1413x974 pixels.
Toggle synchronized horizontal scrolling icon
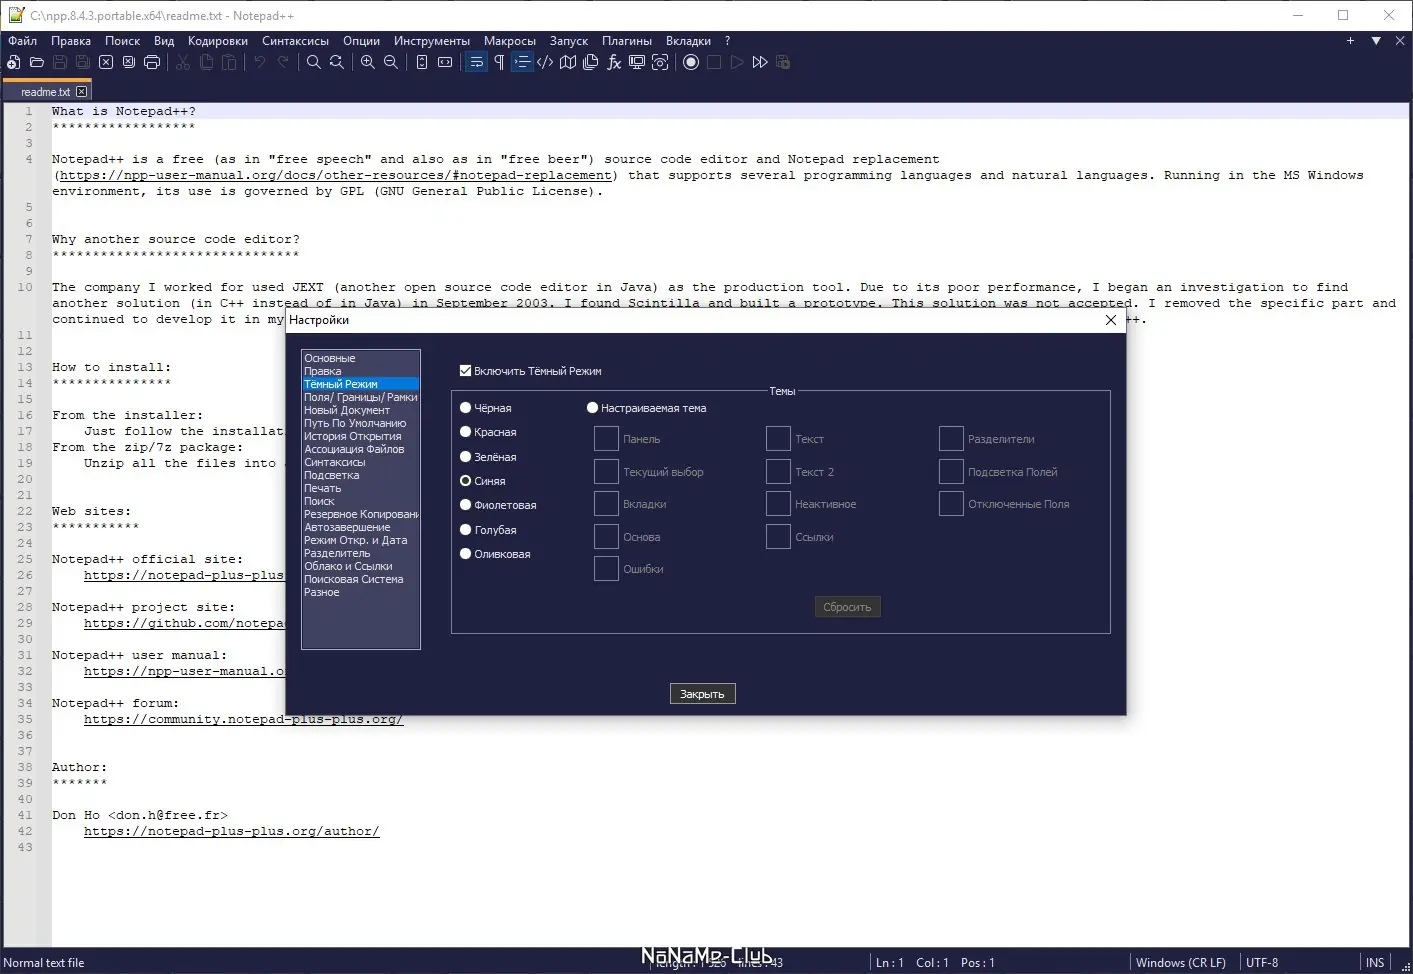coord(445,62)
